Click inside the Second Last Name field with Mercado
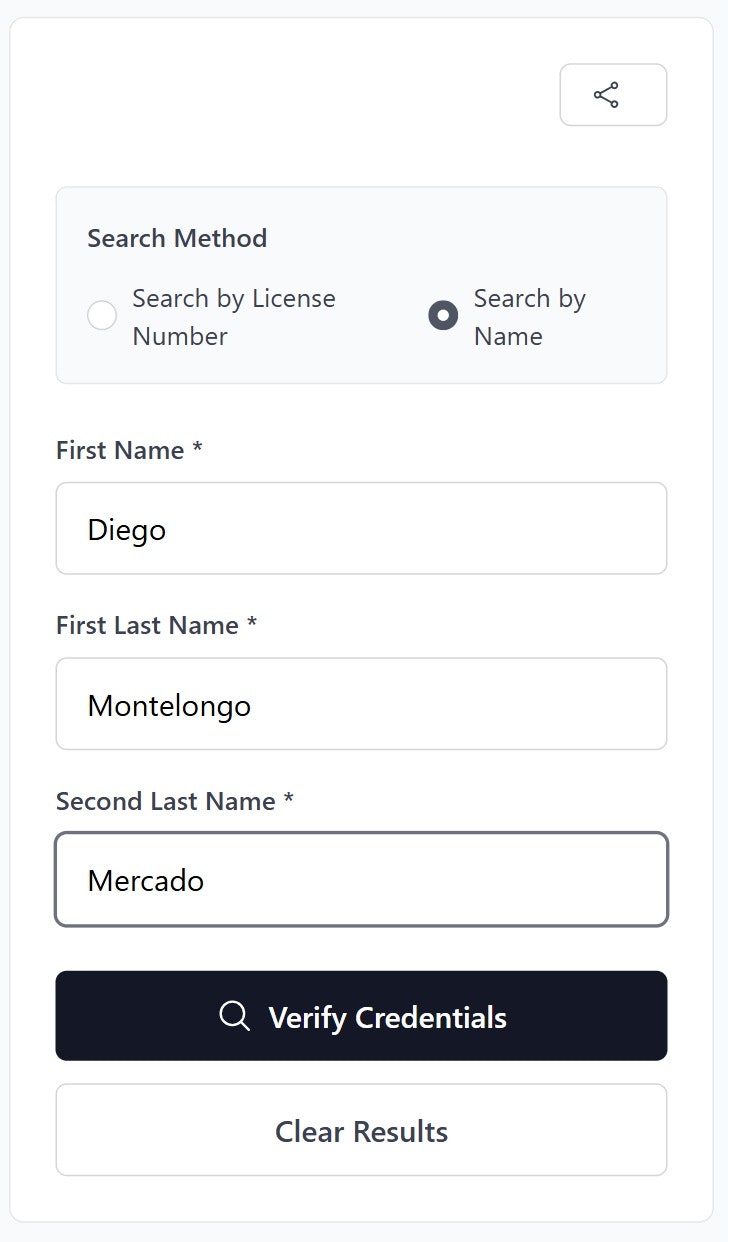The width and height of the screenshot is (737, 1242). pyautogui.click(x=362, y=879)
